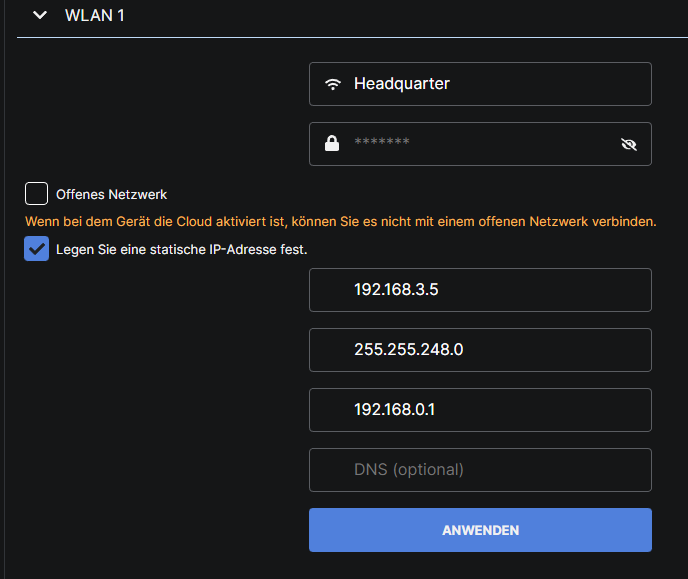Click the DNS (optional) input
Viewport: 688px width, 579px height.
click(480, 470)
